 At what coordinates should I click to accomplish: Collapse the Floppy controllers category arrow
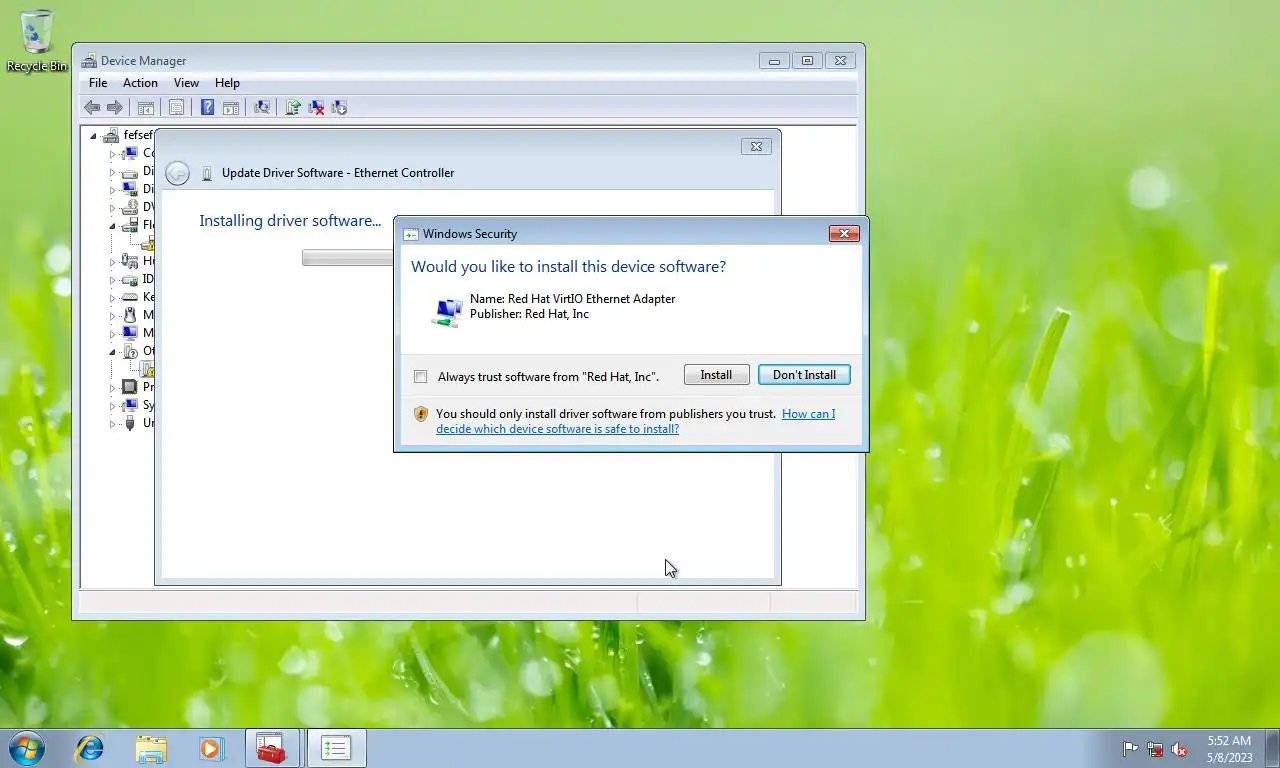112,226
